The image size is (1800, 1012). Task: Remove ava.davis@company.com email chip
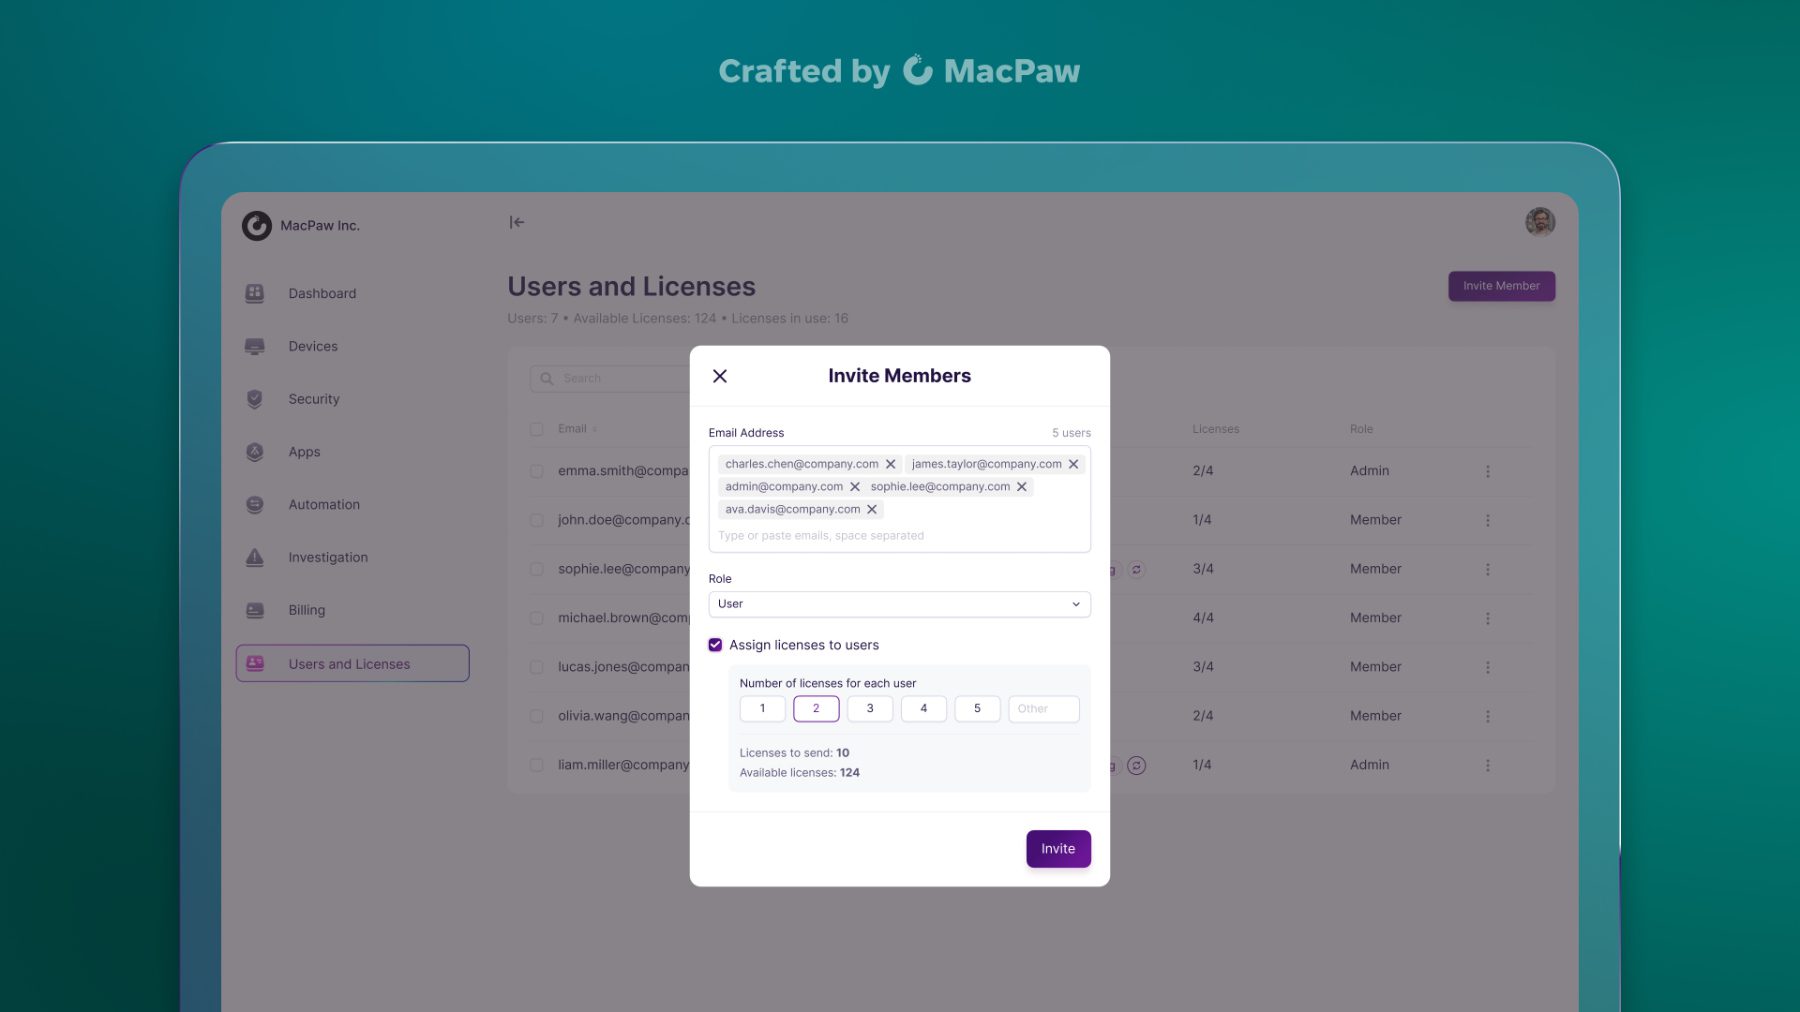pyautogui.click(x=872, y=509)
